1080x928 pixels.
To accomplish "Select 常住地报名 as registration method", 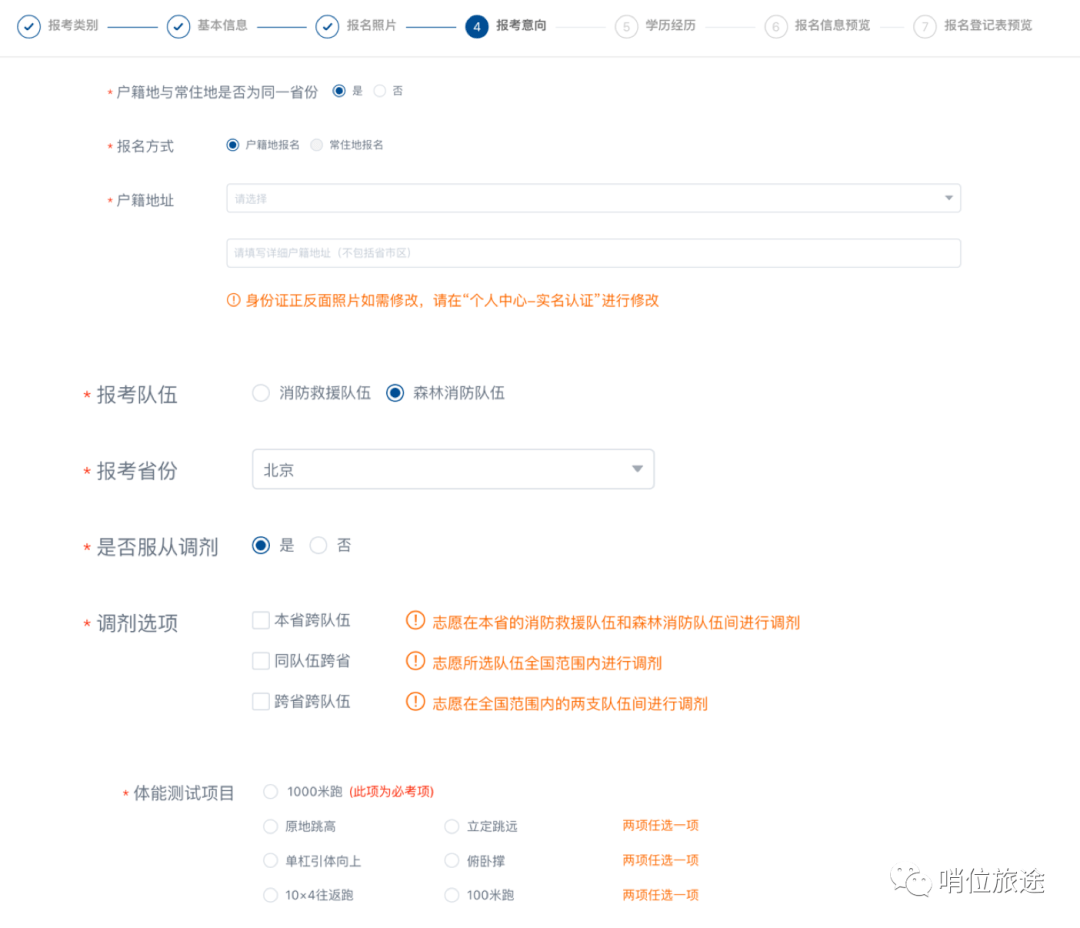I will point(316,144).
